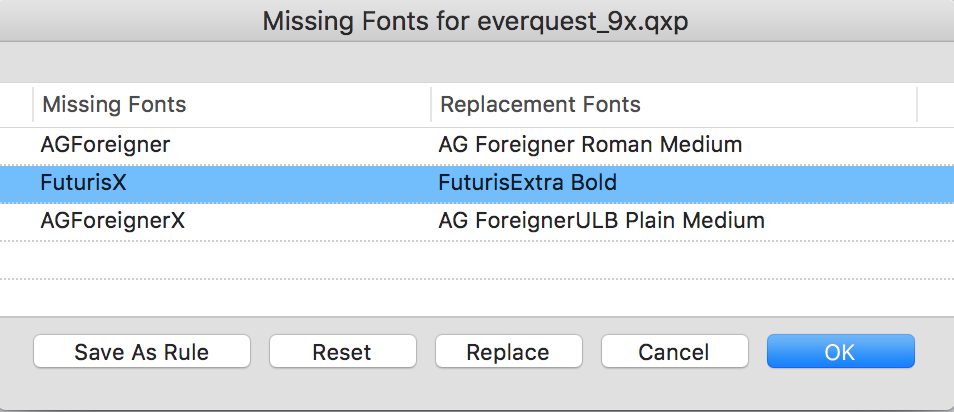The height and width of the screenshot is (412, 954).
Task: Click the blank header right of Replacement Fonts
Action: pos(935,105)
